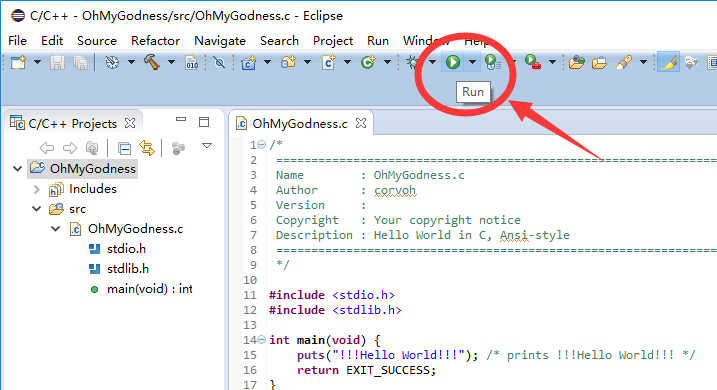Open the New wizard dropdown arrow
Image resolution: width=717 pixels, height=390 pixels.
pyautogui.click(x=37, y=62)
